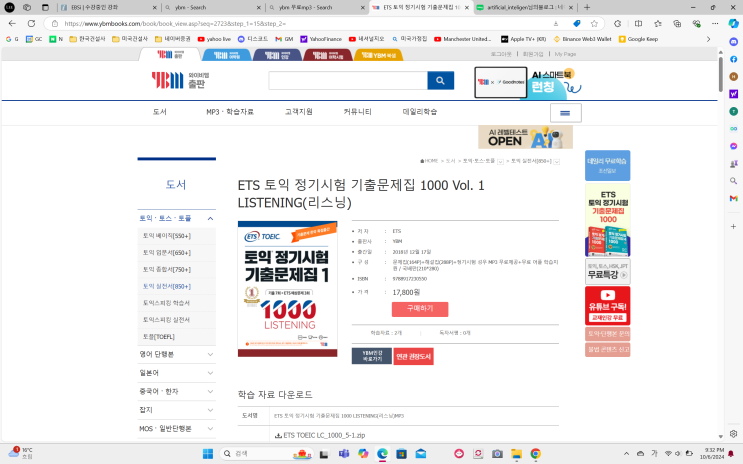
Task: Open 토익 베이직[550+] in sidebar
Action: point(167,236)
